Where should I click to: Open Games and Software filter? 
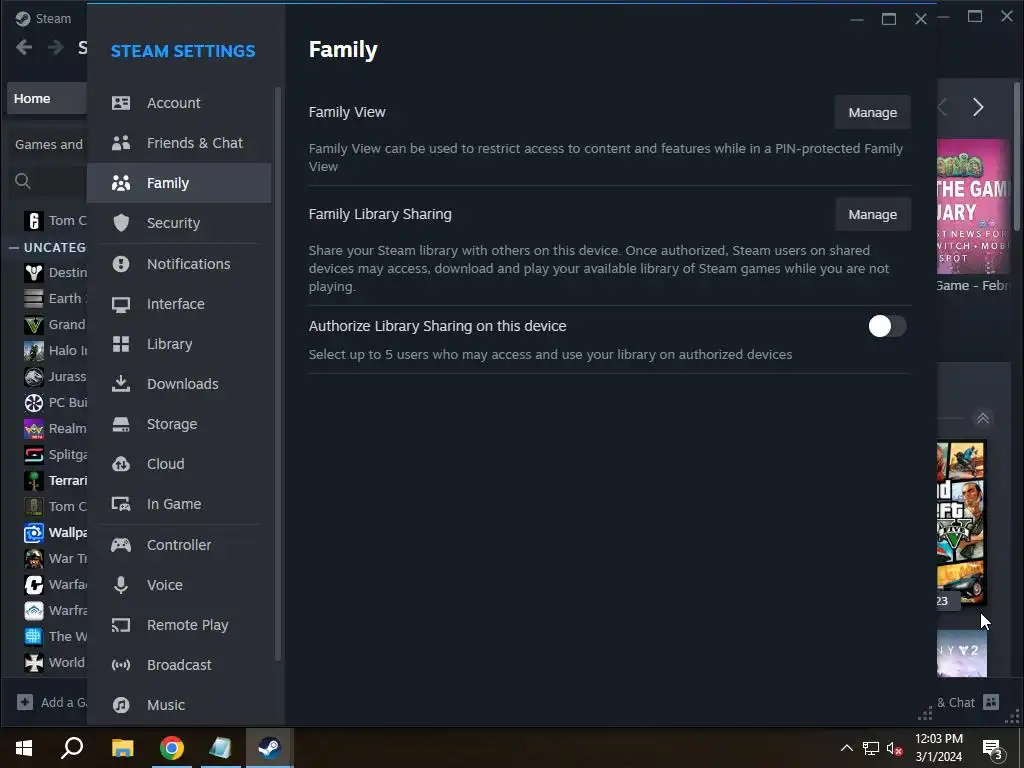50,144
